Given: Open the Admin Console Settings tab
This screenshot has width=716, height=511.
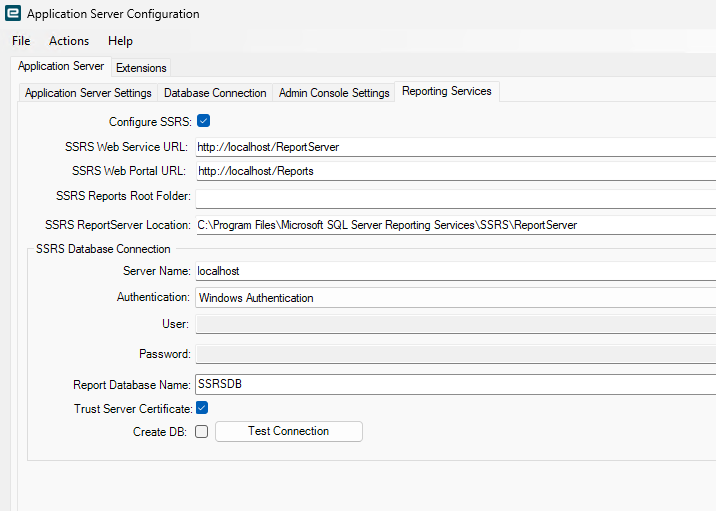Looking at the screenshot, I should (334, 93).
